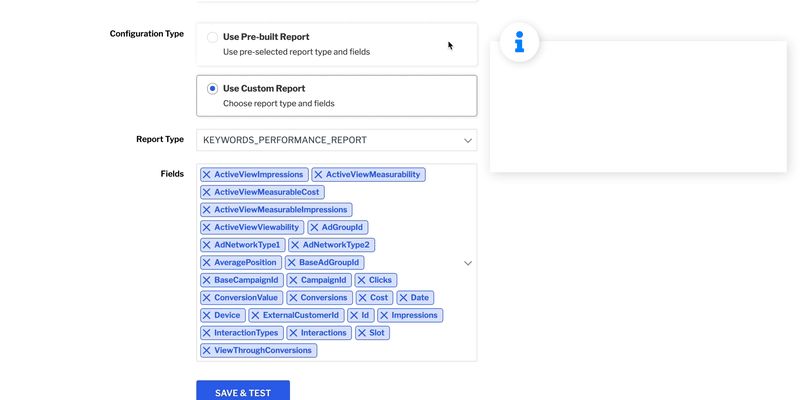Click the blue info icon

click(x=519, y=42)
